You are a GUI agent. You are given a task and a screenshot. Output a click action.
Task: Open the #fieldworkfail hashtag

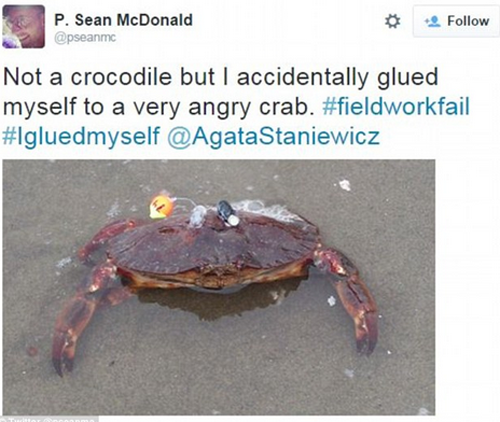pyautogui.click(x=396, y=106)
